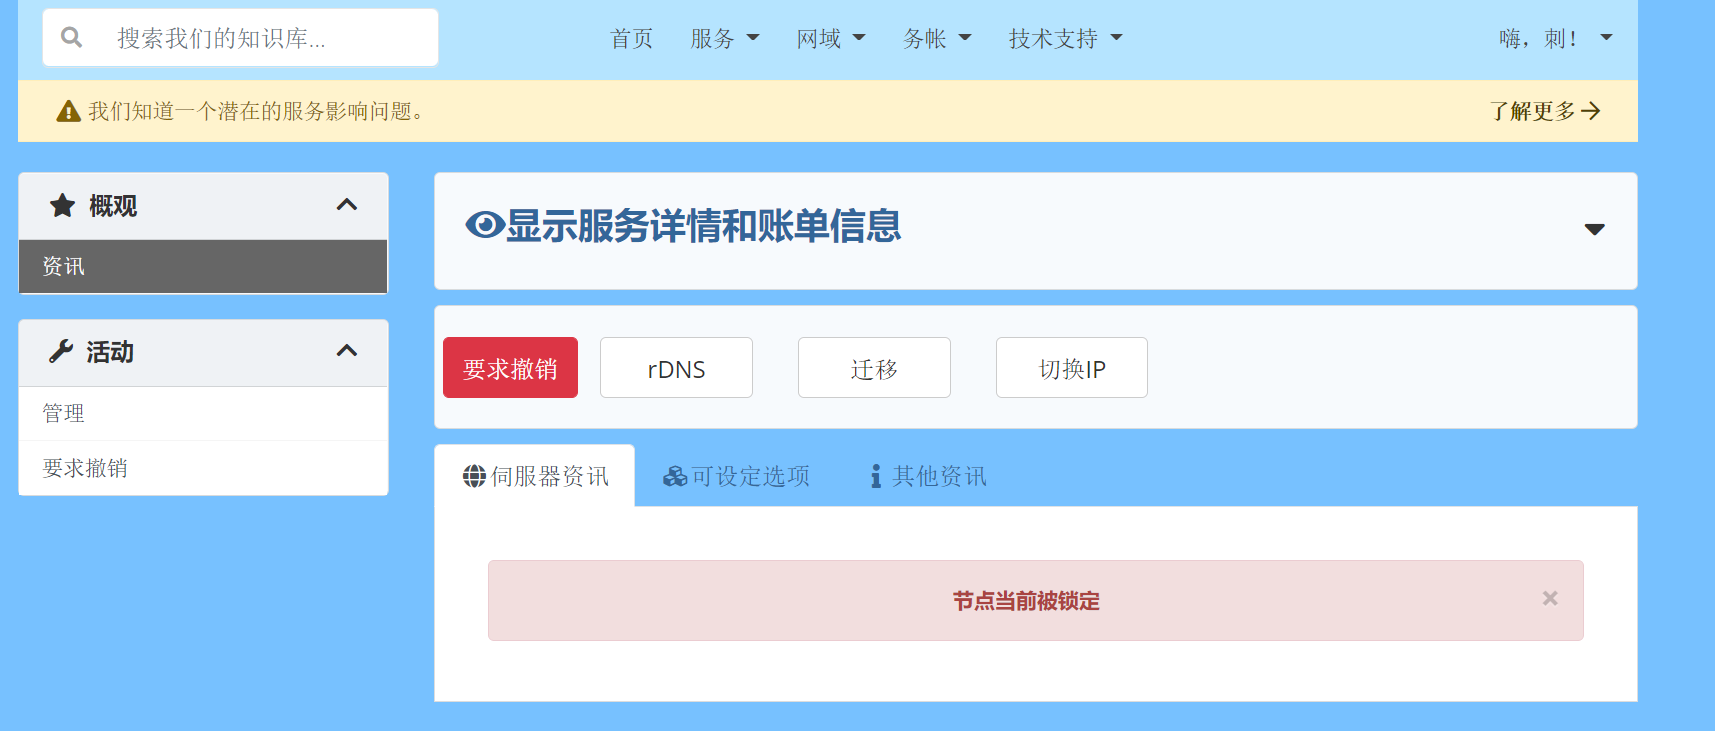Click the info icon on 其他资讯 tab
1715x731 pixels.
click(876, 476)
